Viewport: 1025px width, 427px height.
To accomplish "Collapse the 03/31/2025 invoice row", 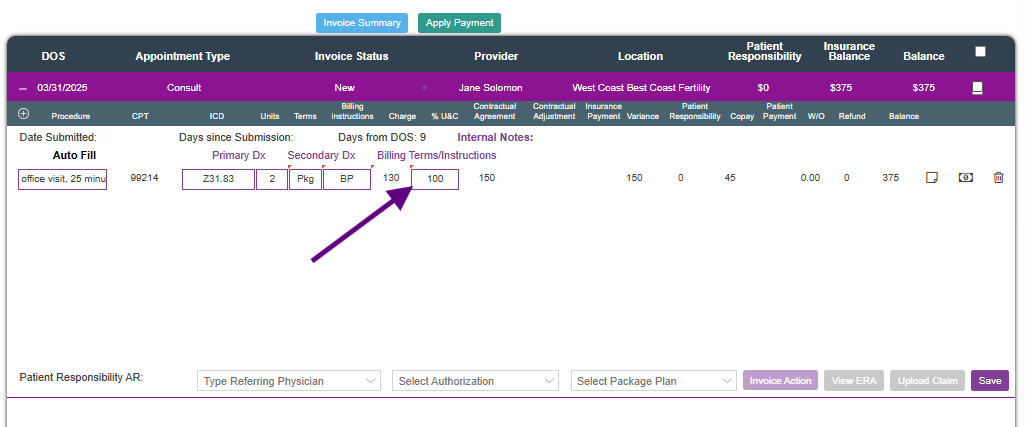I will coord(23,88).
